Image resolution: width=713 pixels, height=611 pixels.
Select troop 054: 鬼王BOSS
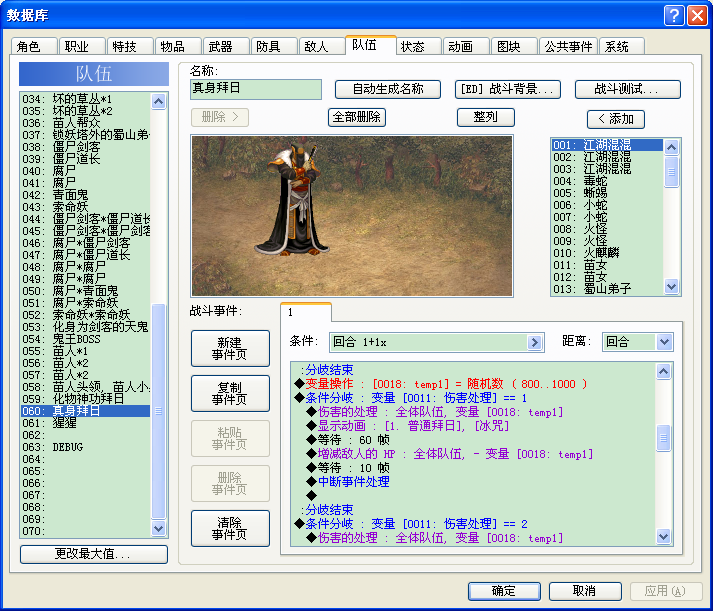point(85,339)
